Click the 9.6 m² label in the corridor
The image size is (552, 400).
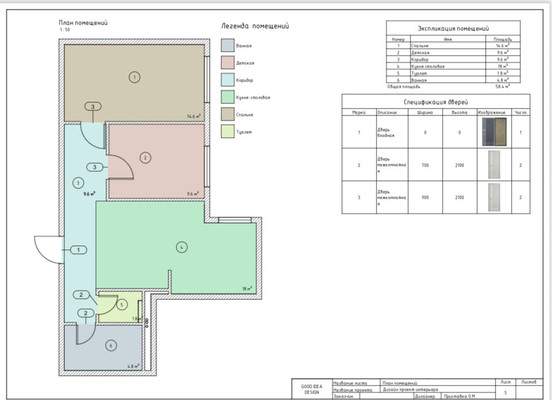coord(89,194)
